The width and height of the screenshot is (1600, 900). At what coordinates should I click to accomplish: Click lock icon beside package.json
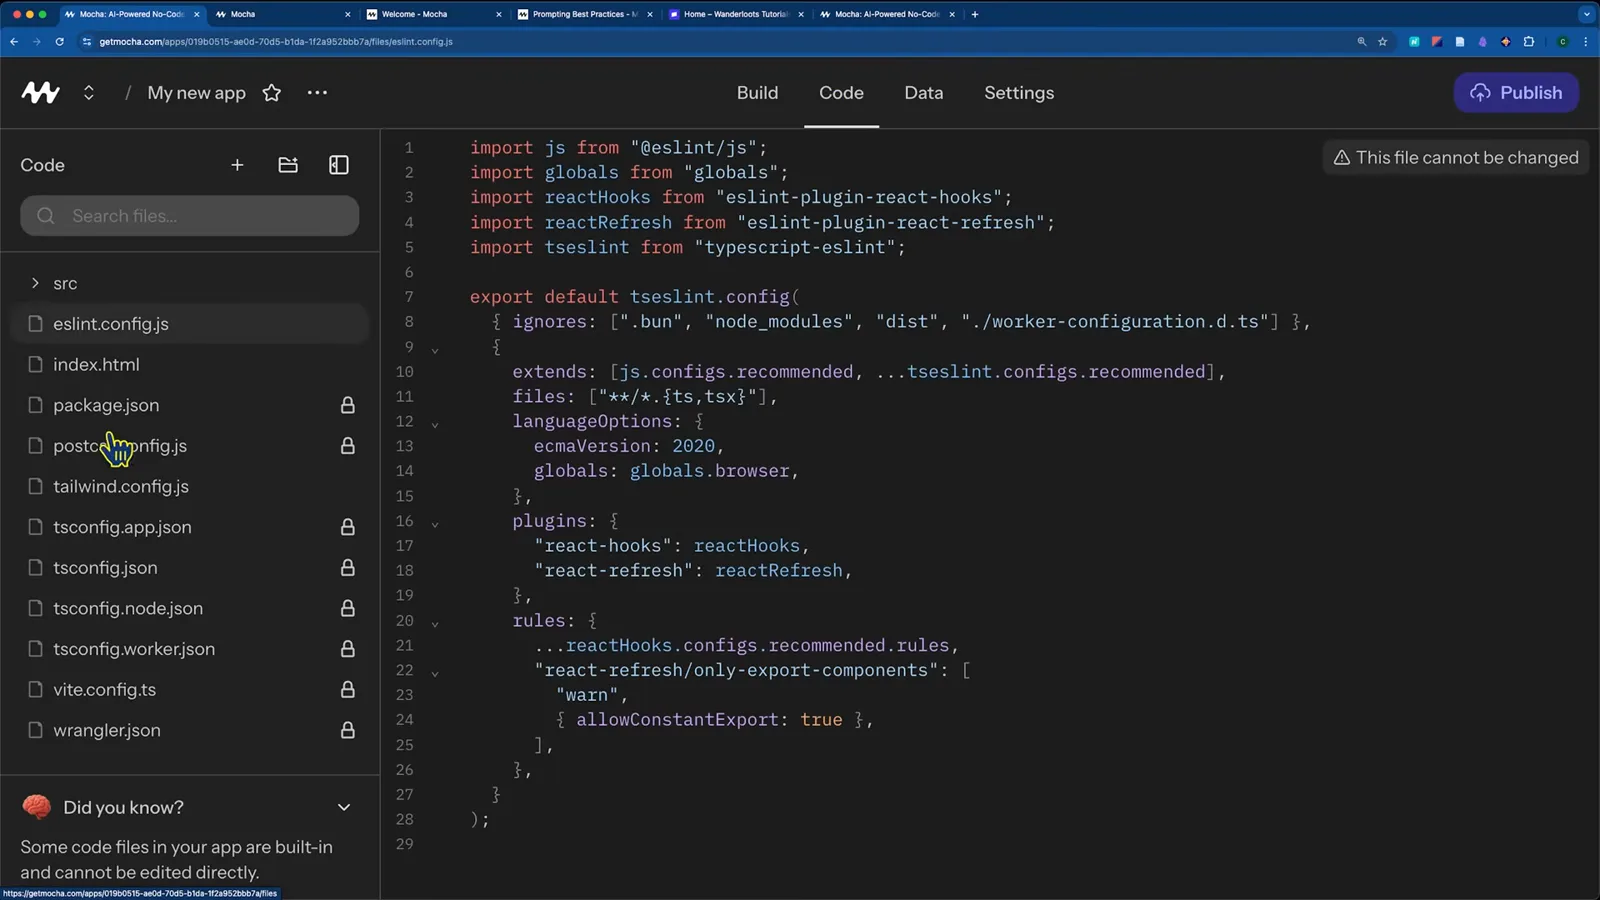[x=348, y=405]
